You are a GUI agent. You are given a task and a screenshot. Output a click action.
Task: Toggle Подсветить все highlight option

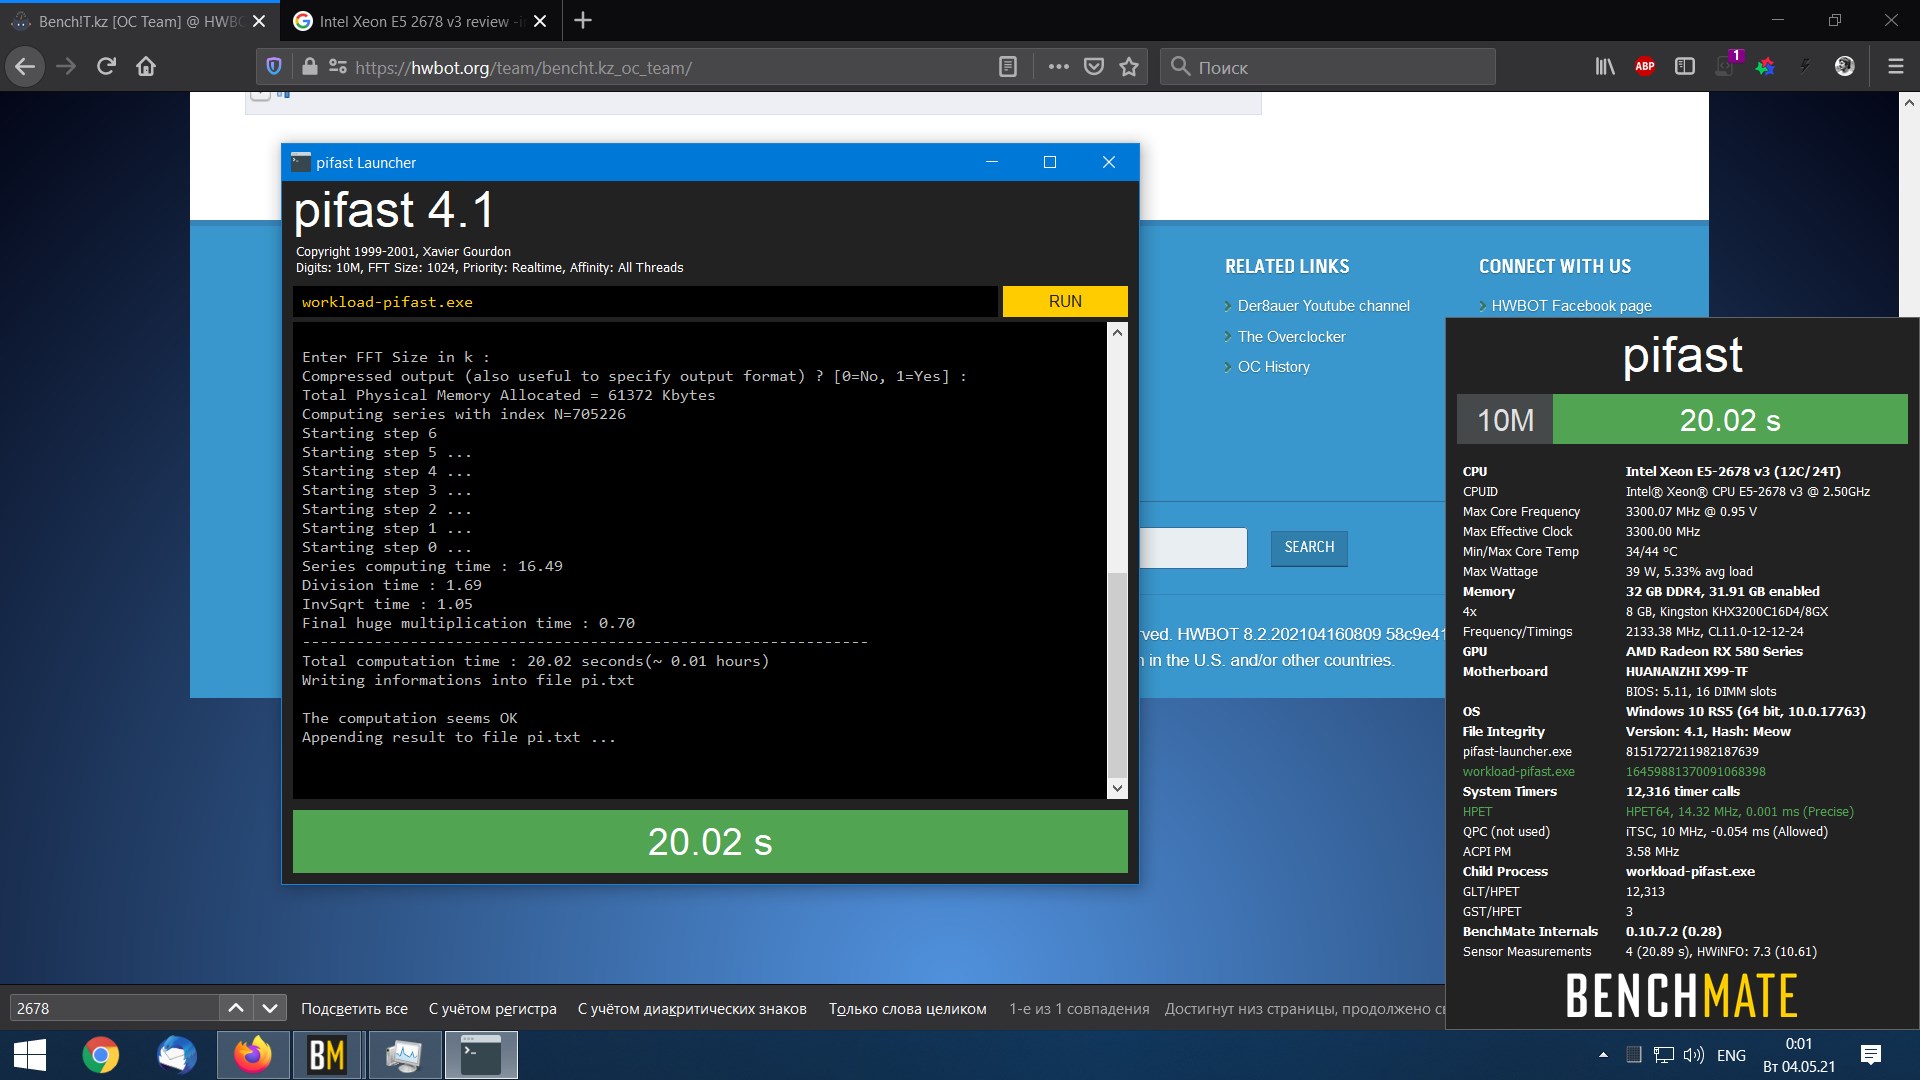click(354, 1009)
